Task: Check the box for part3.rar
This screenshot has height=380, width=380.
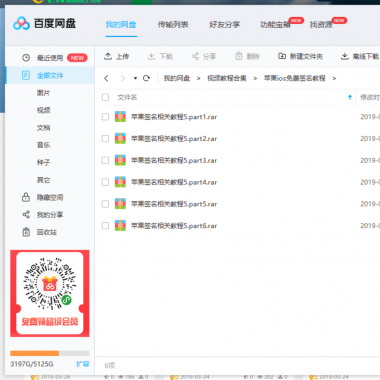Action: pos(105,160)
